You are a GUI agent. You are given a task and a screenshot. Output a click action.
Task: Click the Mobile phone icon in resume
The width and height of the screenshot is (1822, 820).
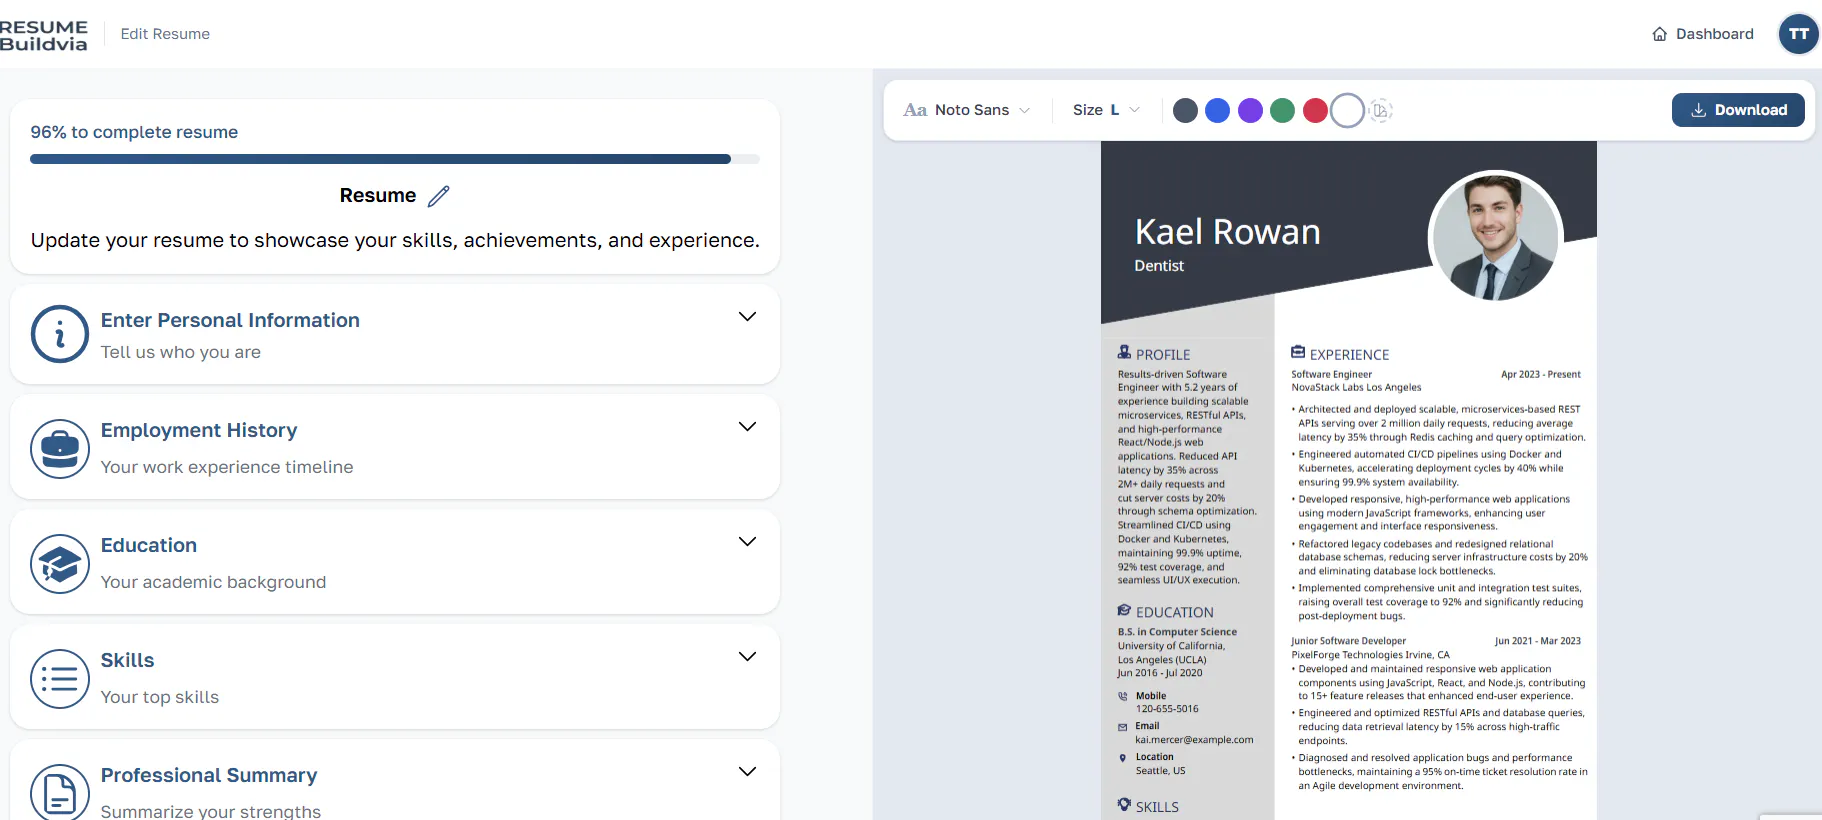1122,696
